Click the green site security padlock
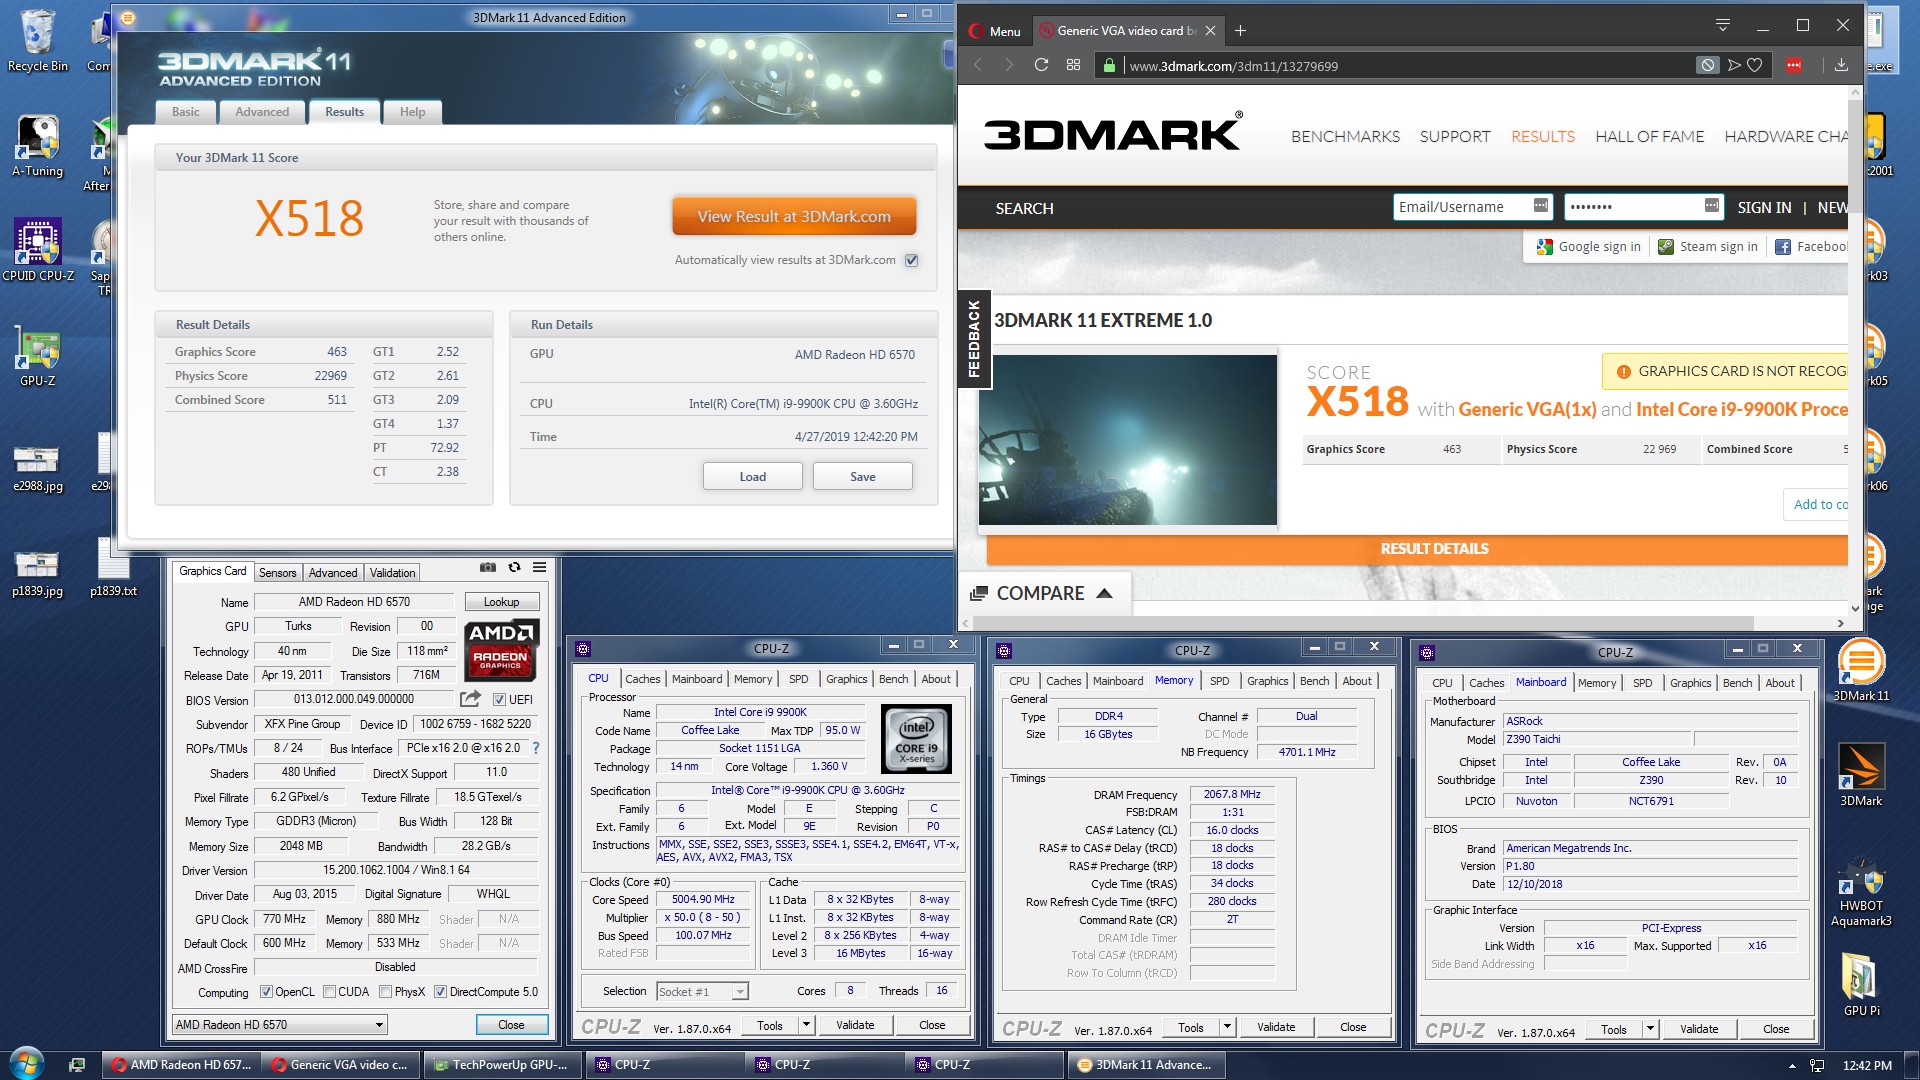This screenshot has height=1080, width=1920. click(x=1108, y=66)
